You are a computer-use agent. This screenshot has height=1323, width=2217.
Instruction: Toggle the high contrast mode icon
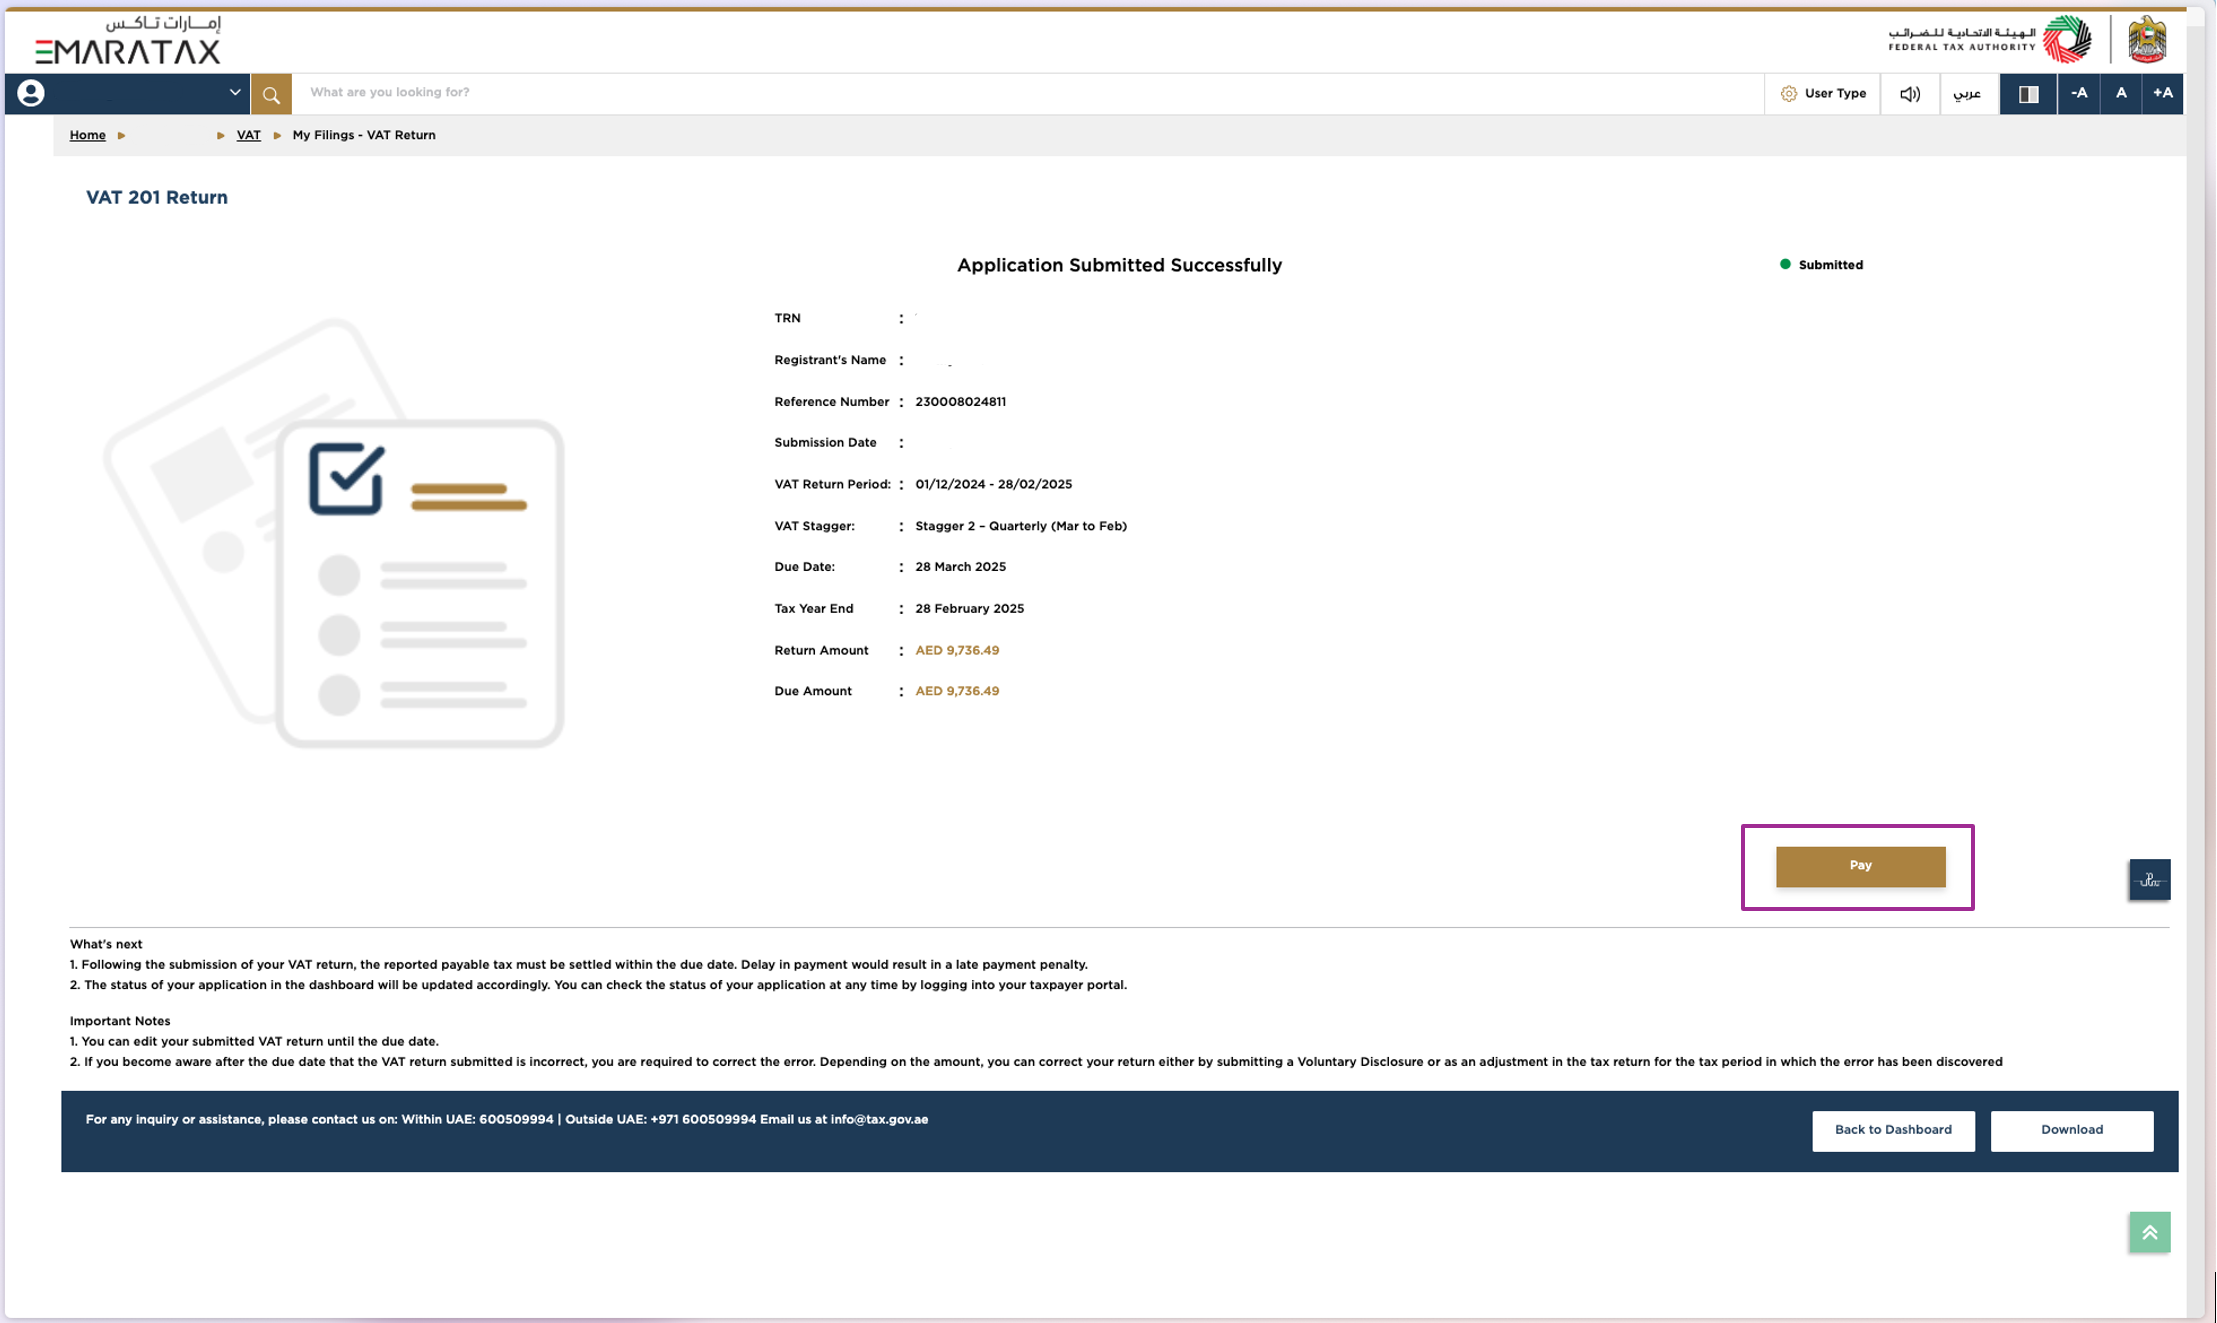pos(2028,94)
